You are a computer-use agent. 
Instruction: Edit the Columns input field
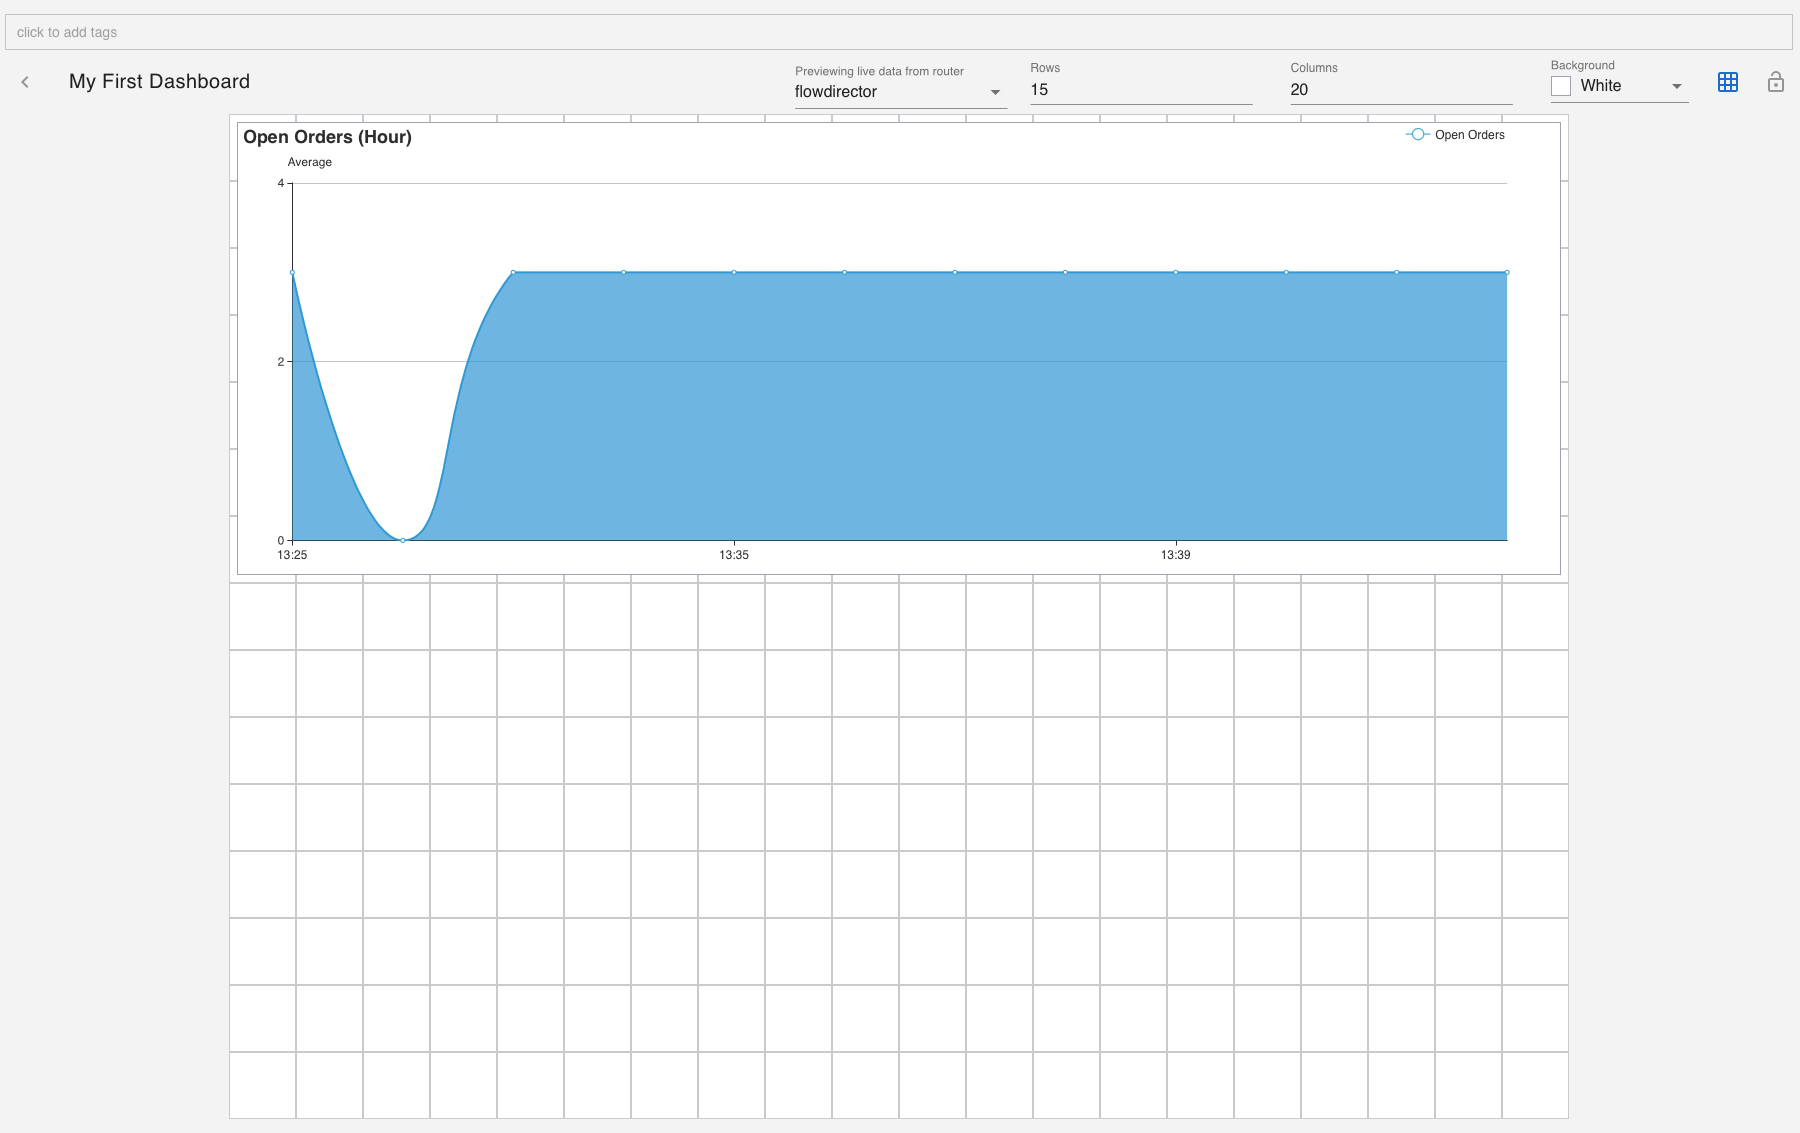(1401, 90)
